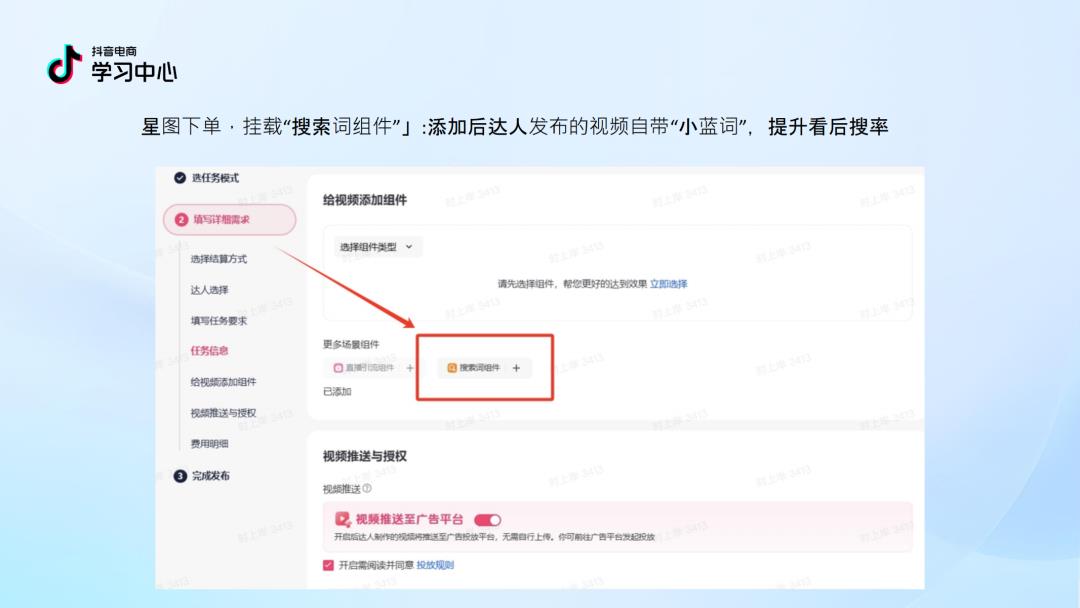The image size is (1080, 608).
Task: Click the 更多场景组件 label
Action: [351, 344]
